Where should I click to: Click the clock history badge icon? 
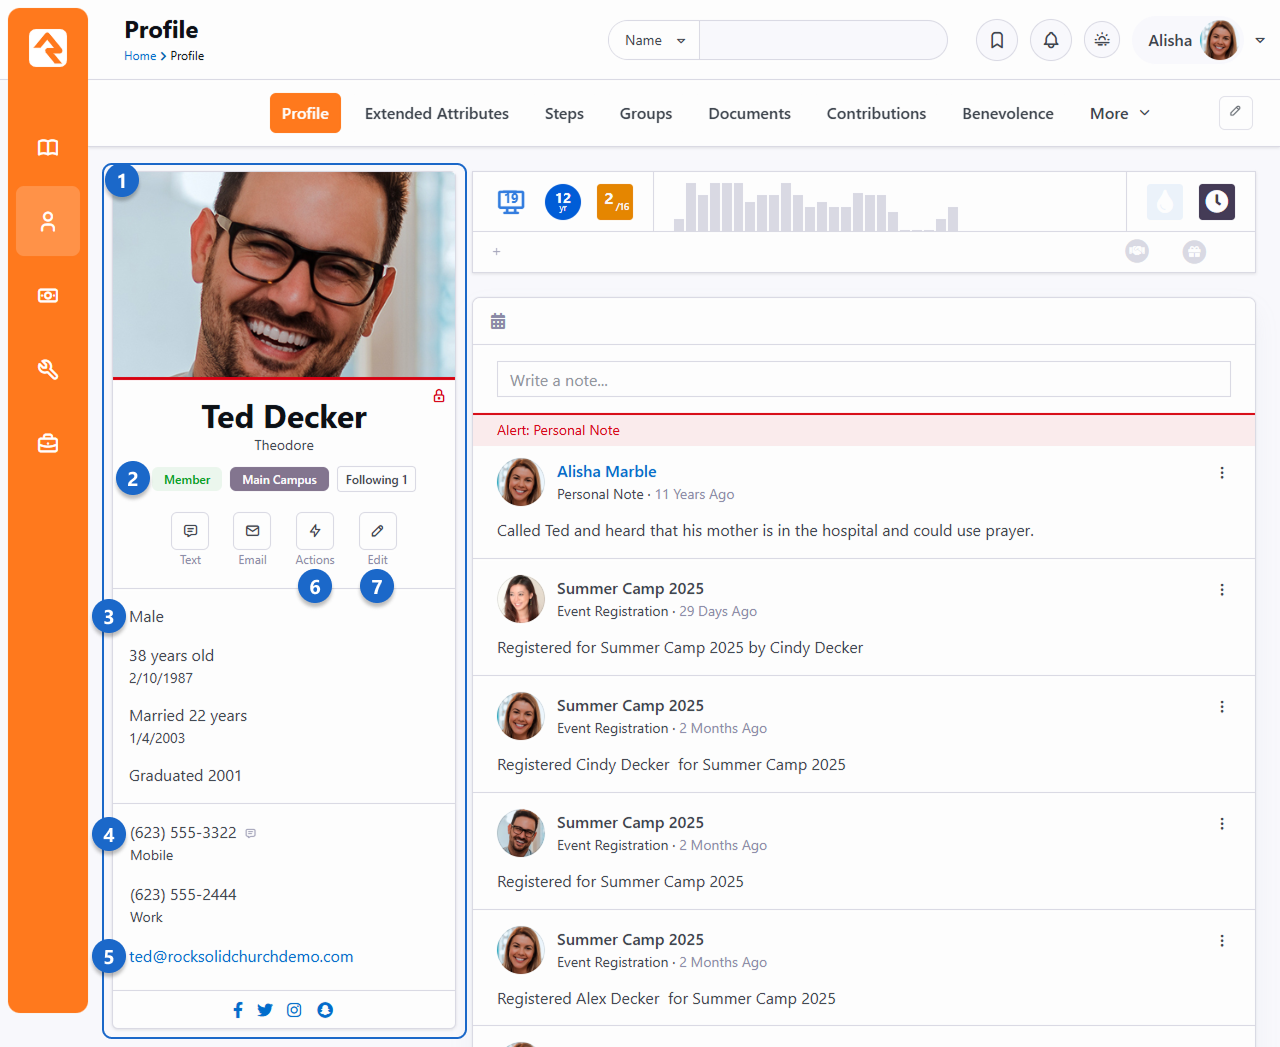click(x=1216, y=202)
